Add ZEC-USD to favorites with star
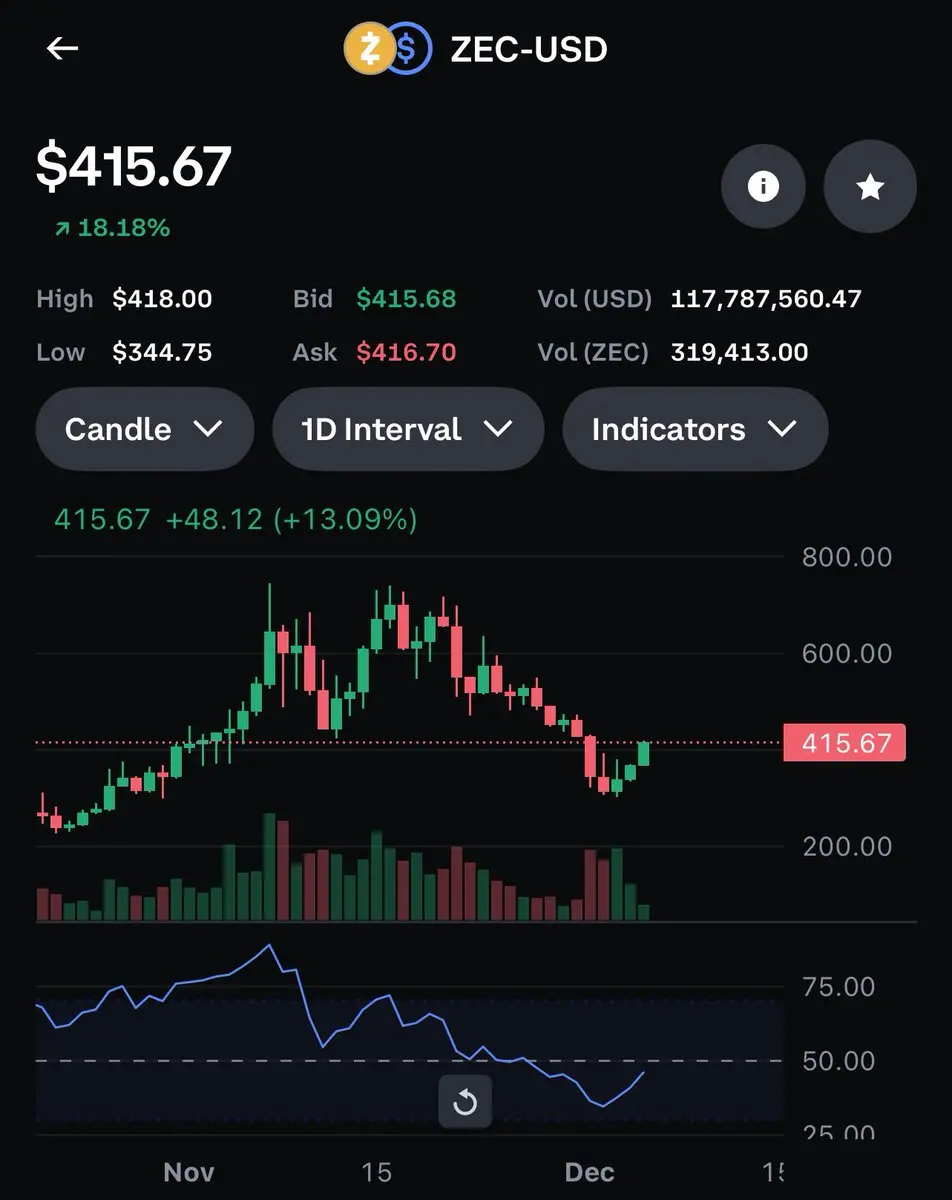952x1200 pixels. tap(870, 186)
